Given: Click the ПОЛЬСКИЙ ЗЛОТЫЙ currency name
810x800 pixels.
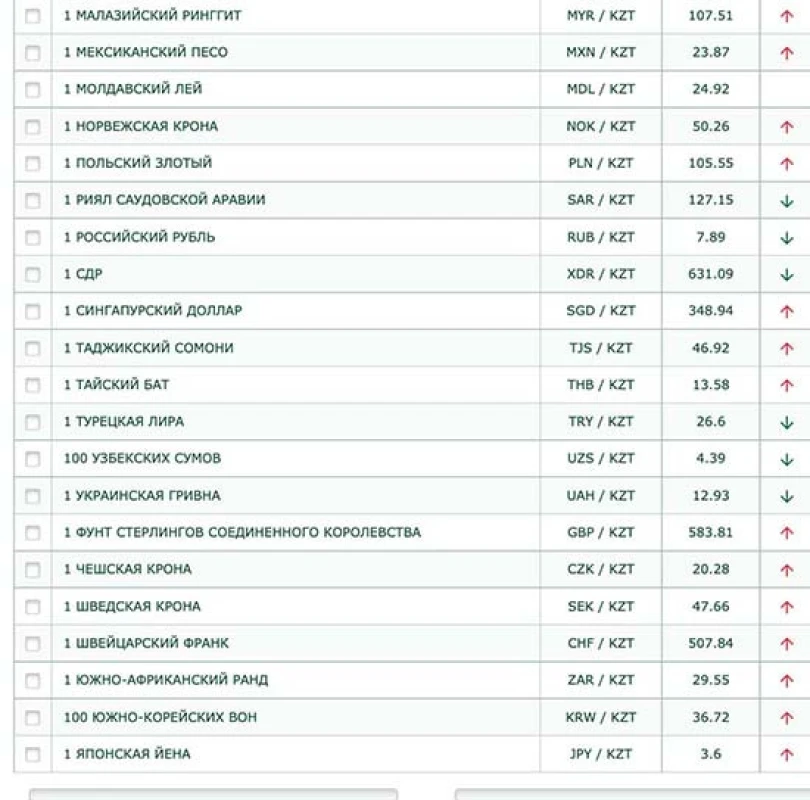Looking at the screenshot, I should tap(138, 163).
